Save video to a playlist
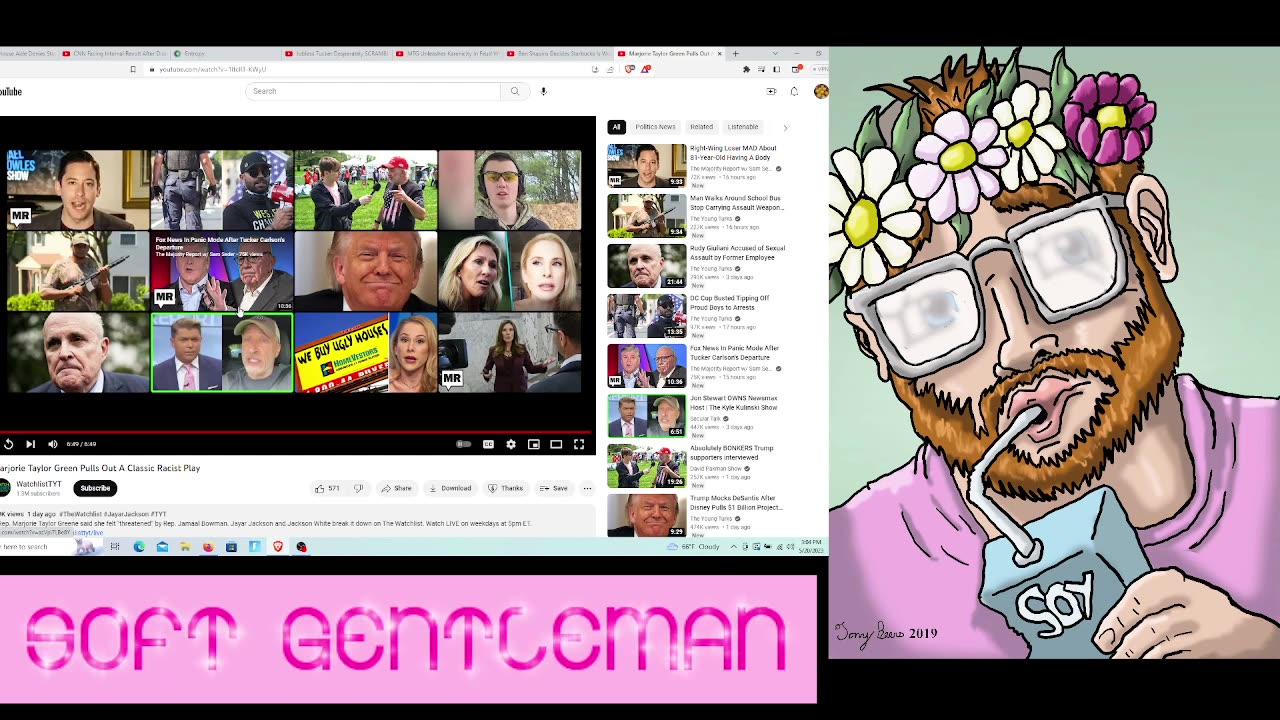Screen dimensions: 1280x720 [x=554, y=488]
